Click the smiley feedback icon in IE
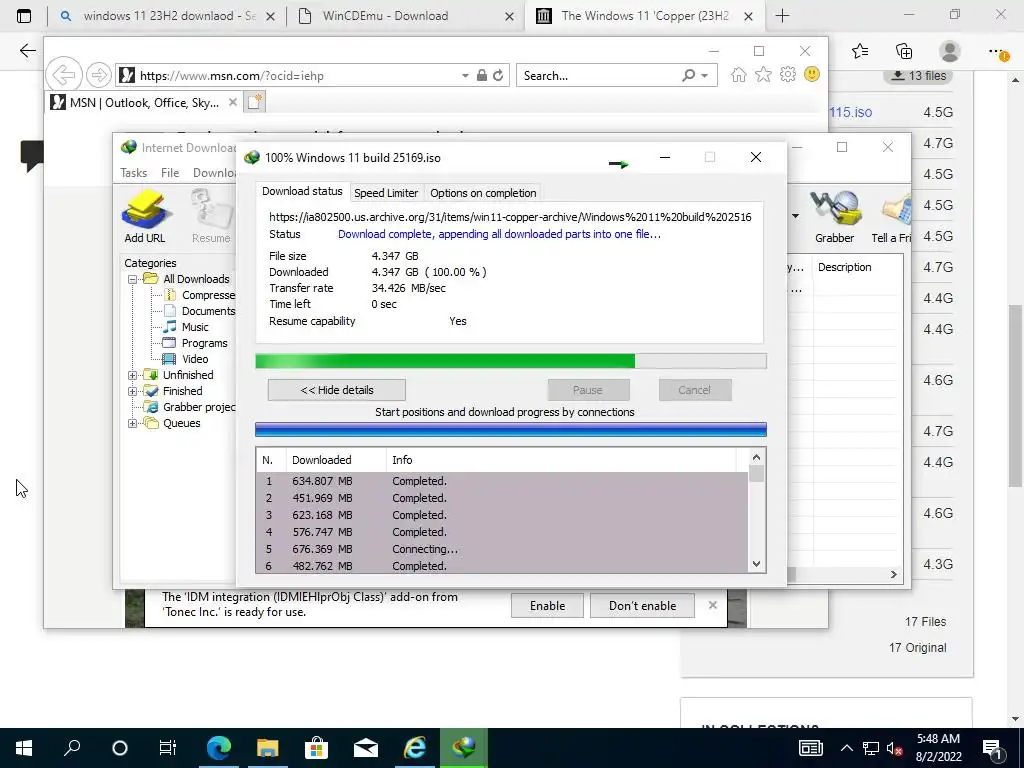The image size is (1024, 768). pos(812,74)
